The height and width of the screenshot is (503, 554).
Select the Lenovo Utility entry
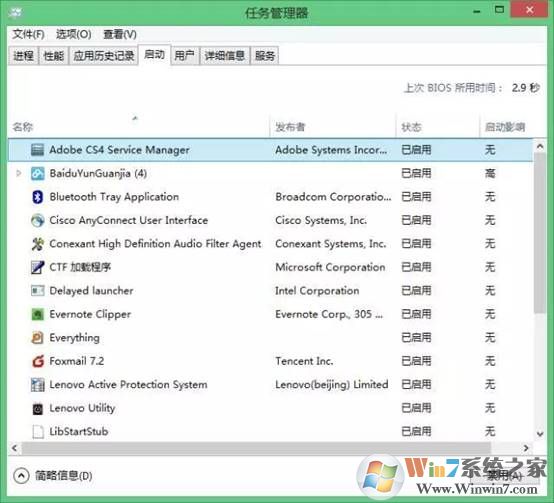[82, 408]
